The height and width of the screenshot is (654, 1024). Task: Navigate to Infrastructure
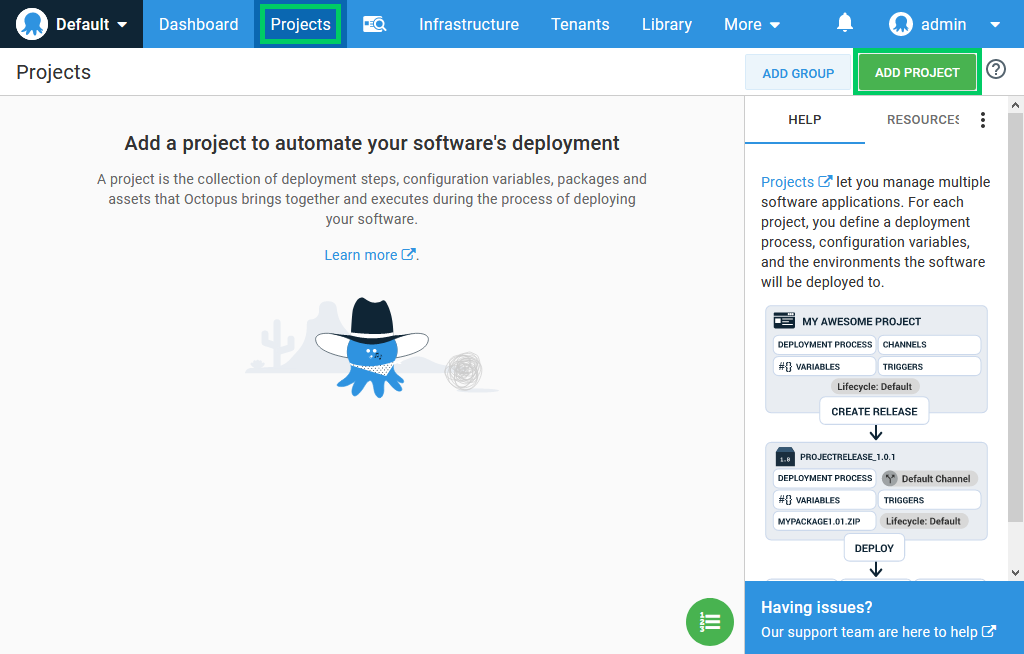tap(469, 24)
